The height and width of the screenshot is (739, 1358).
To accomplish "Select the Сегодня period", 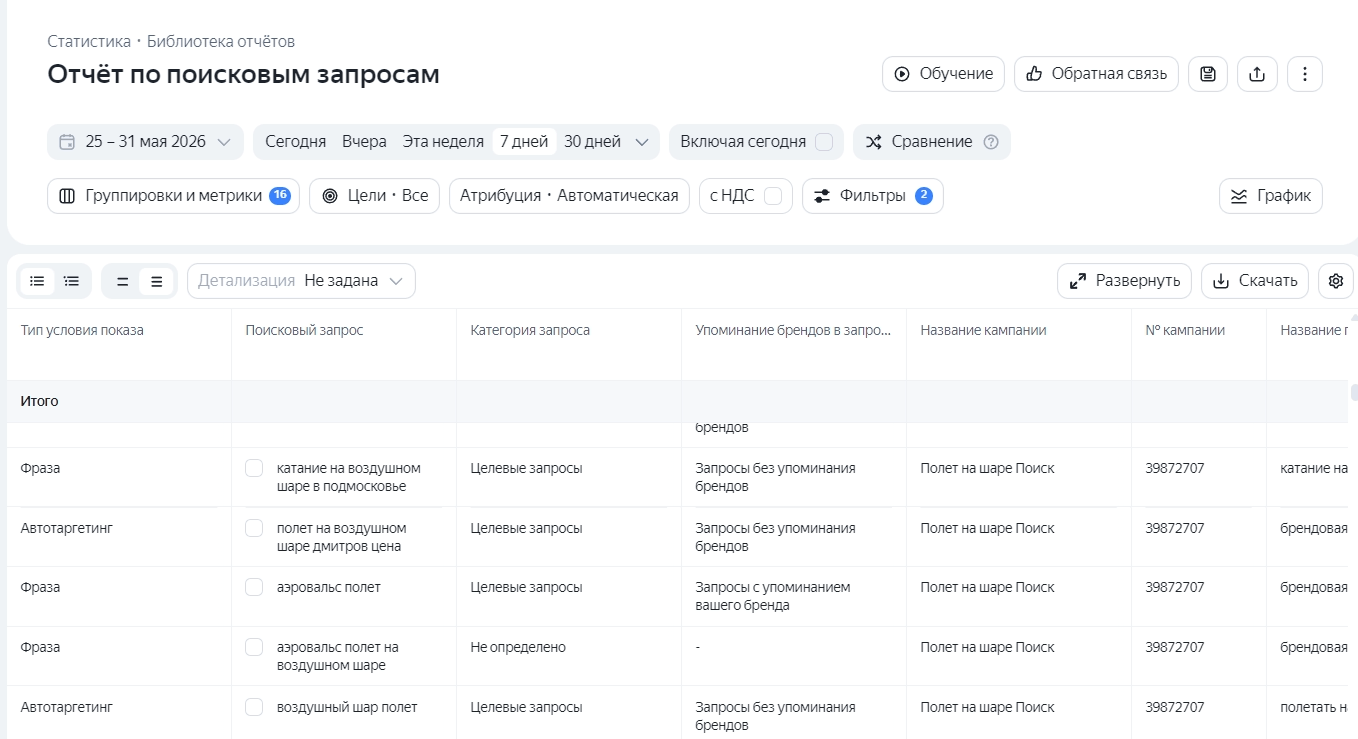I will tap(295, 142).
